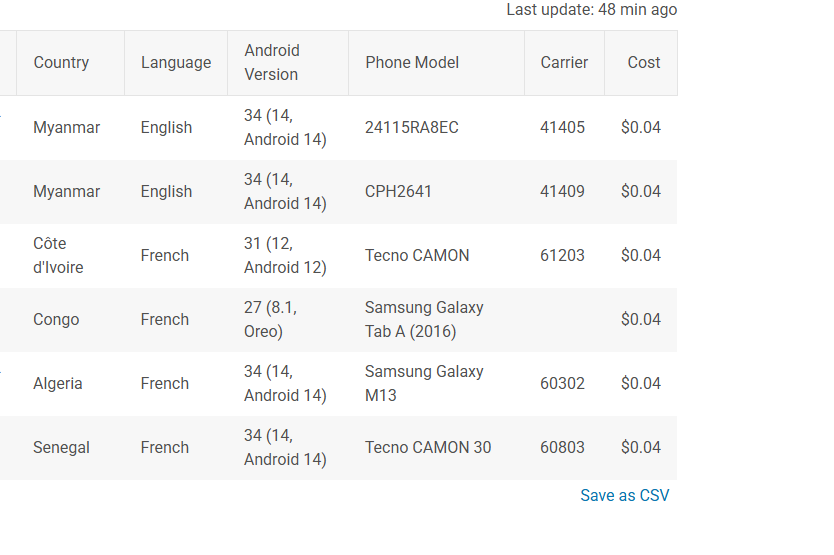834x555 pixels.
Task: Click carrier code 60803
Action: pyautogui.click(x=562, y=447)
